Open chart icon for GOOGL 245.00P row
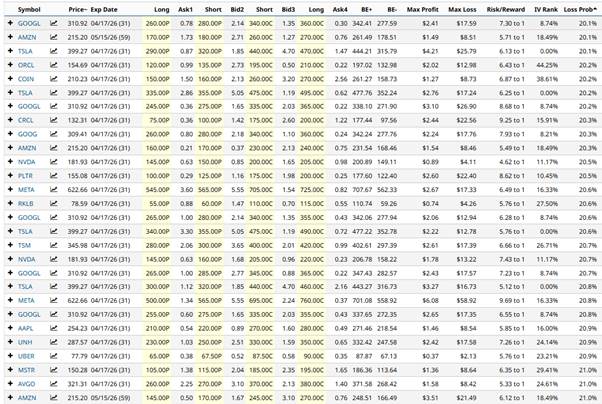This screenshot has height=404, width=602. point(54,106)
